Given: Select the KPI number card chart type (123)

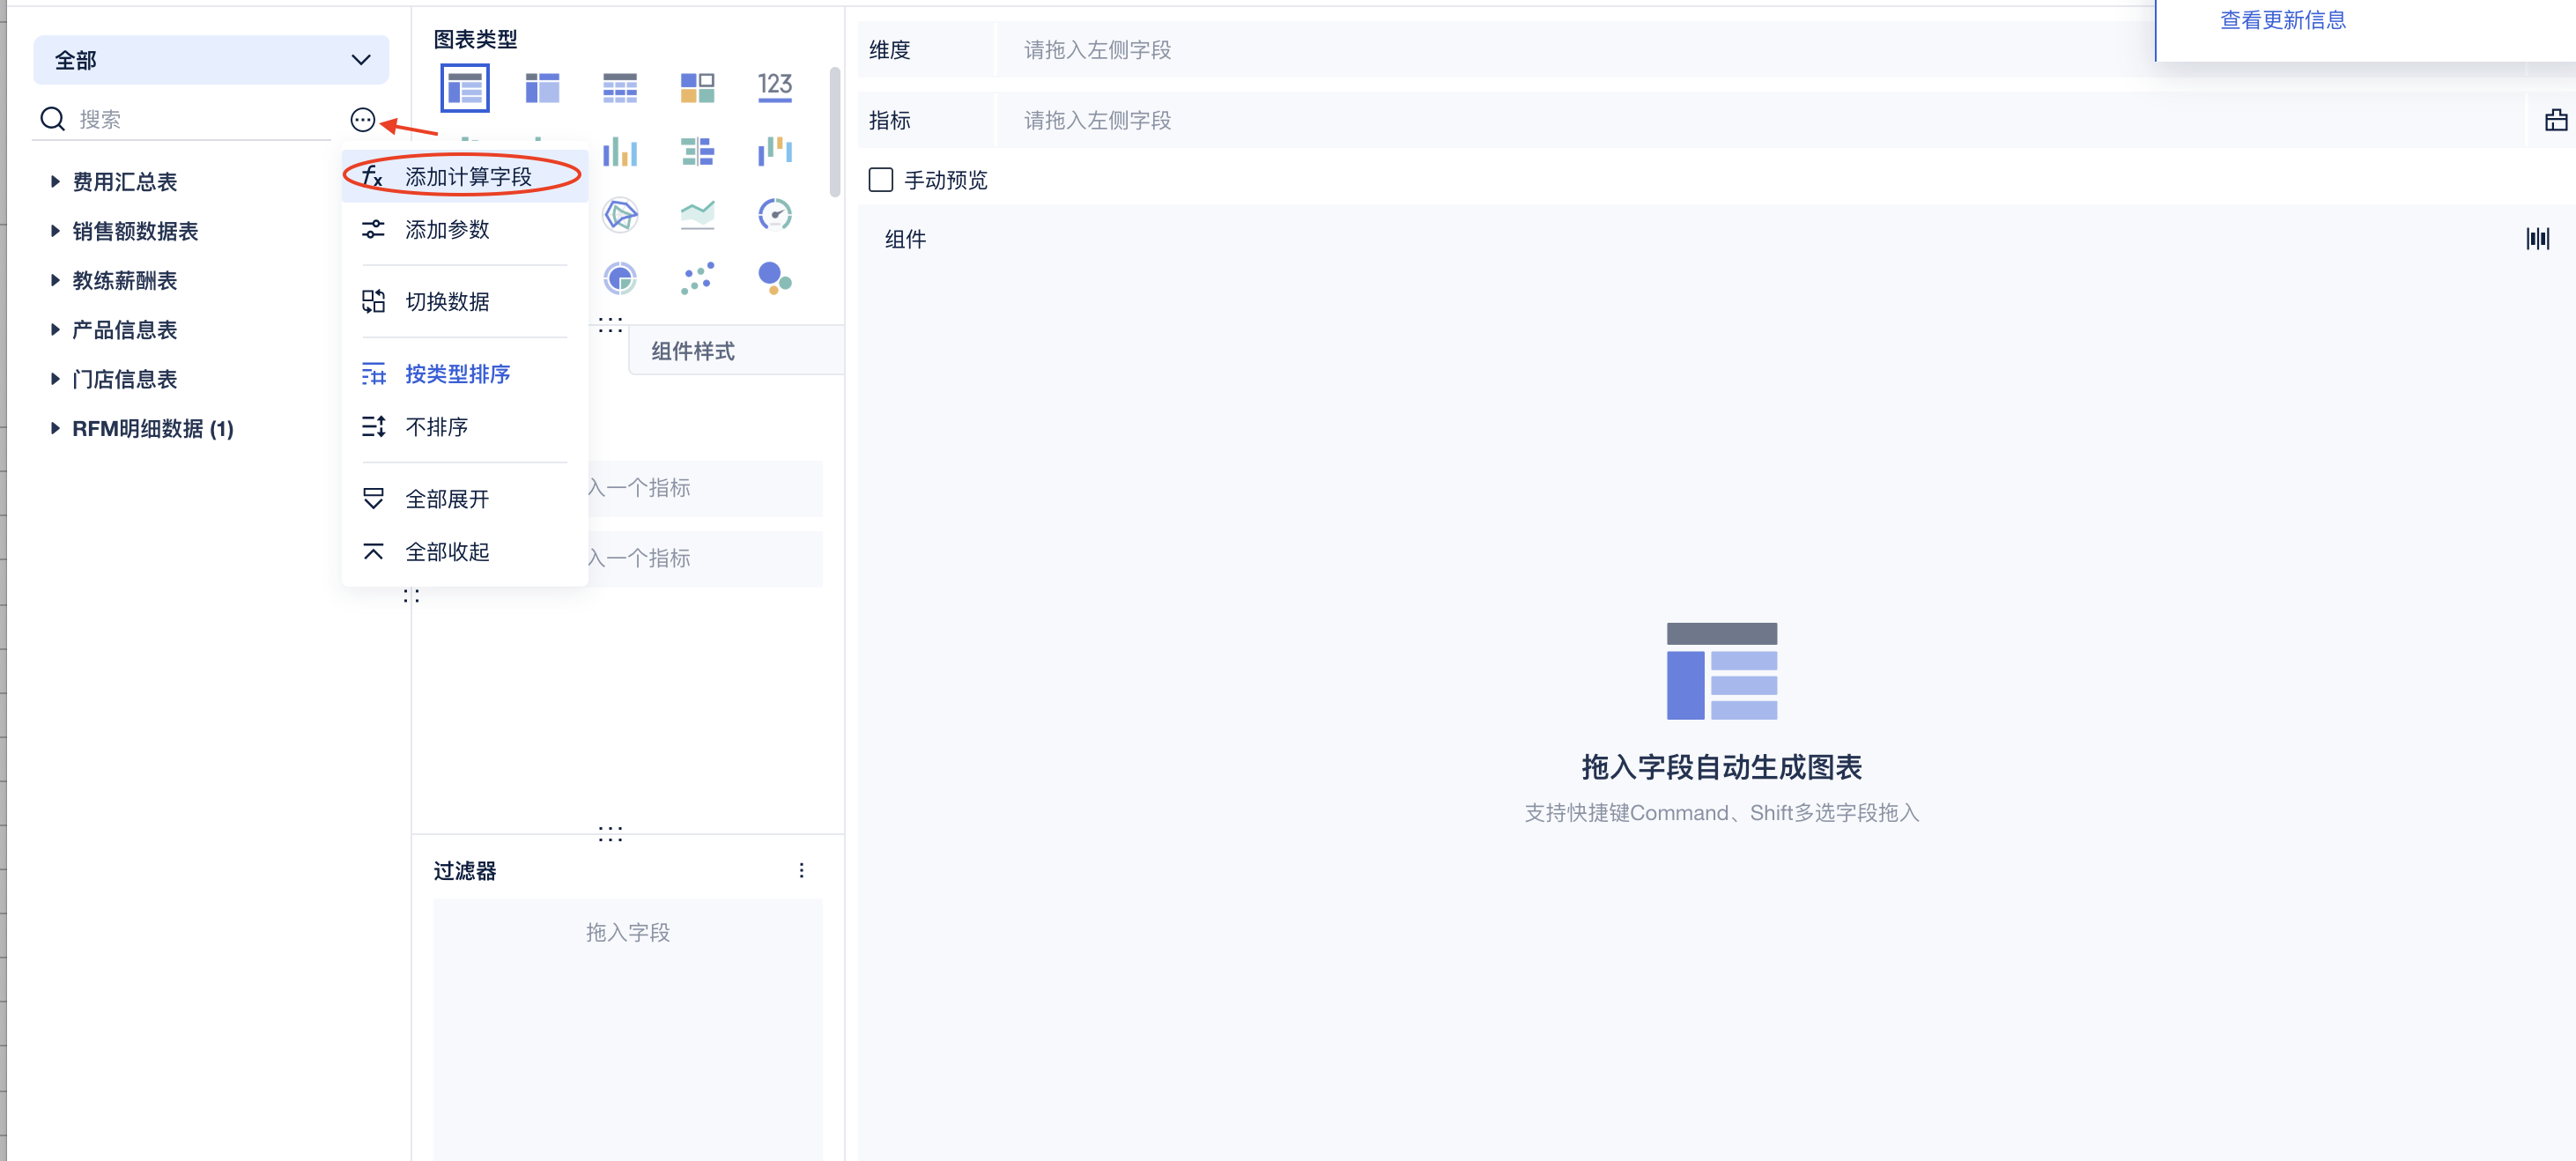Looking at the screenshot, I should (x=774, y=88).
